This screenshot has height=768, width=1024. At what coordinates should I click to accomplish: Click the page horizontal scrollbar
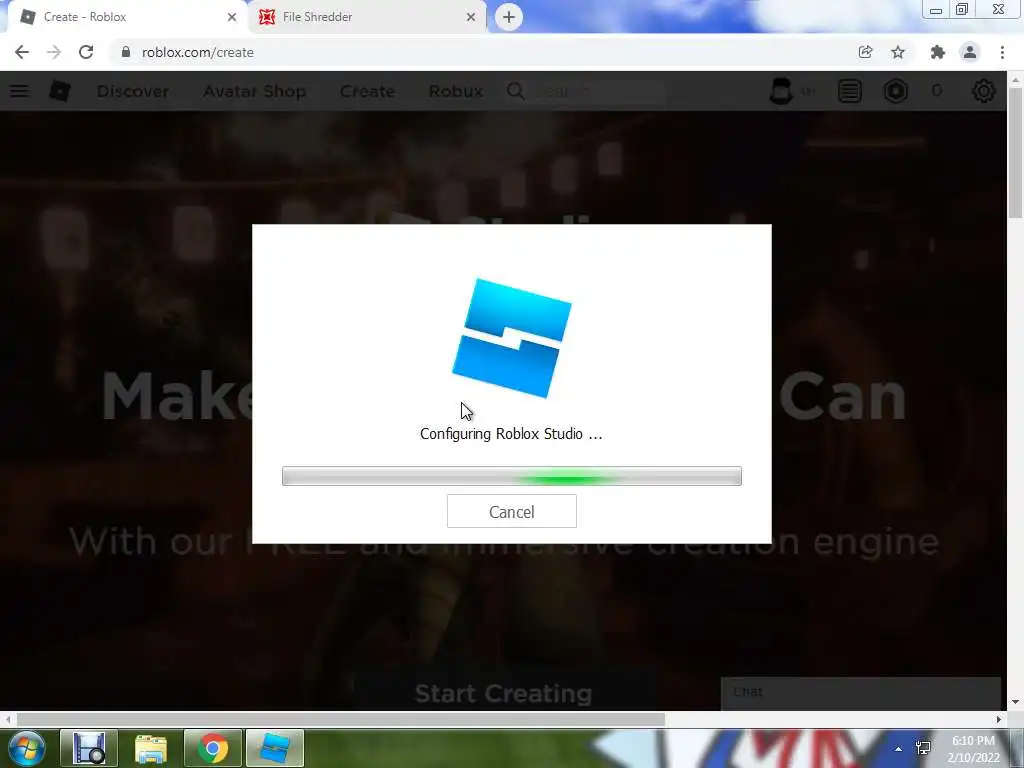[x=340, y=719]
